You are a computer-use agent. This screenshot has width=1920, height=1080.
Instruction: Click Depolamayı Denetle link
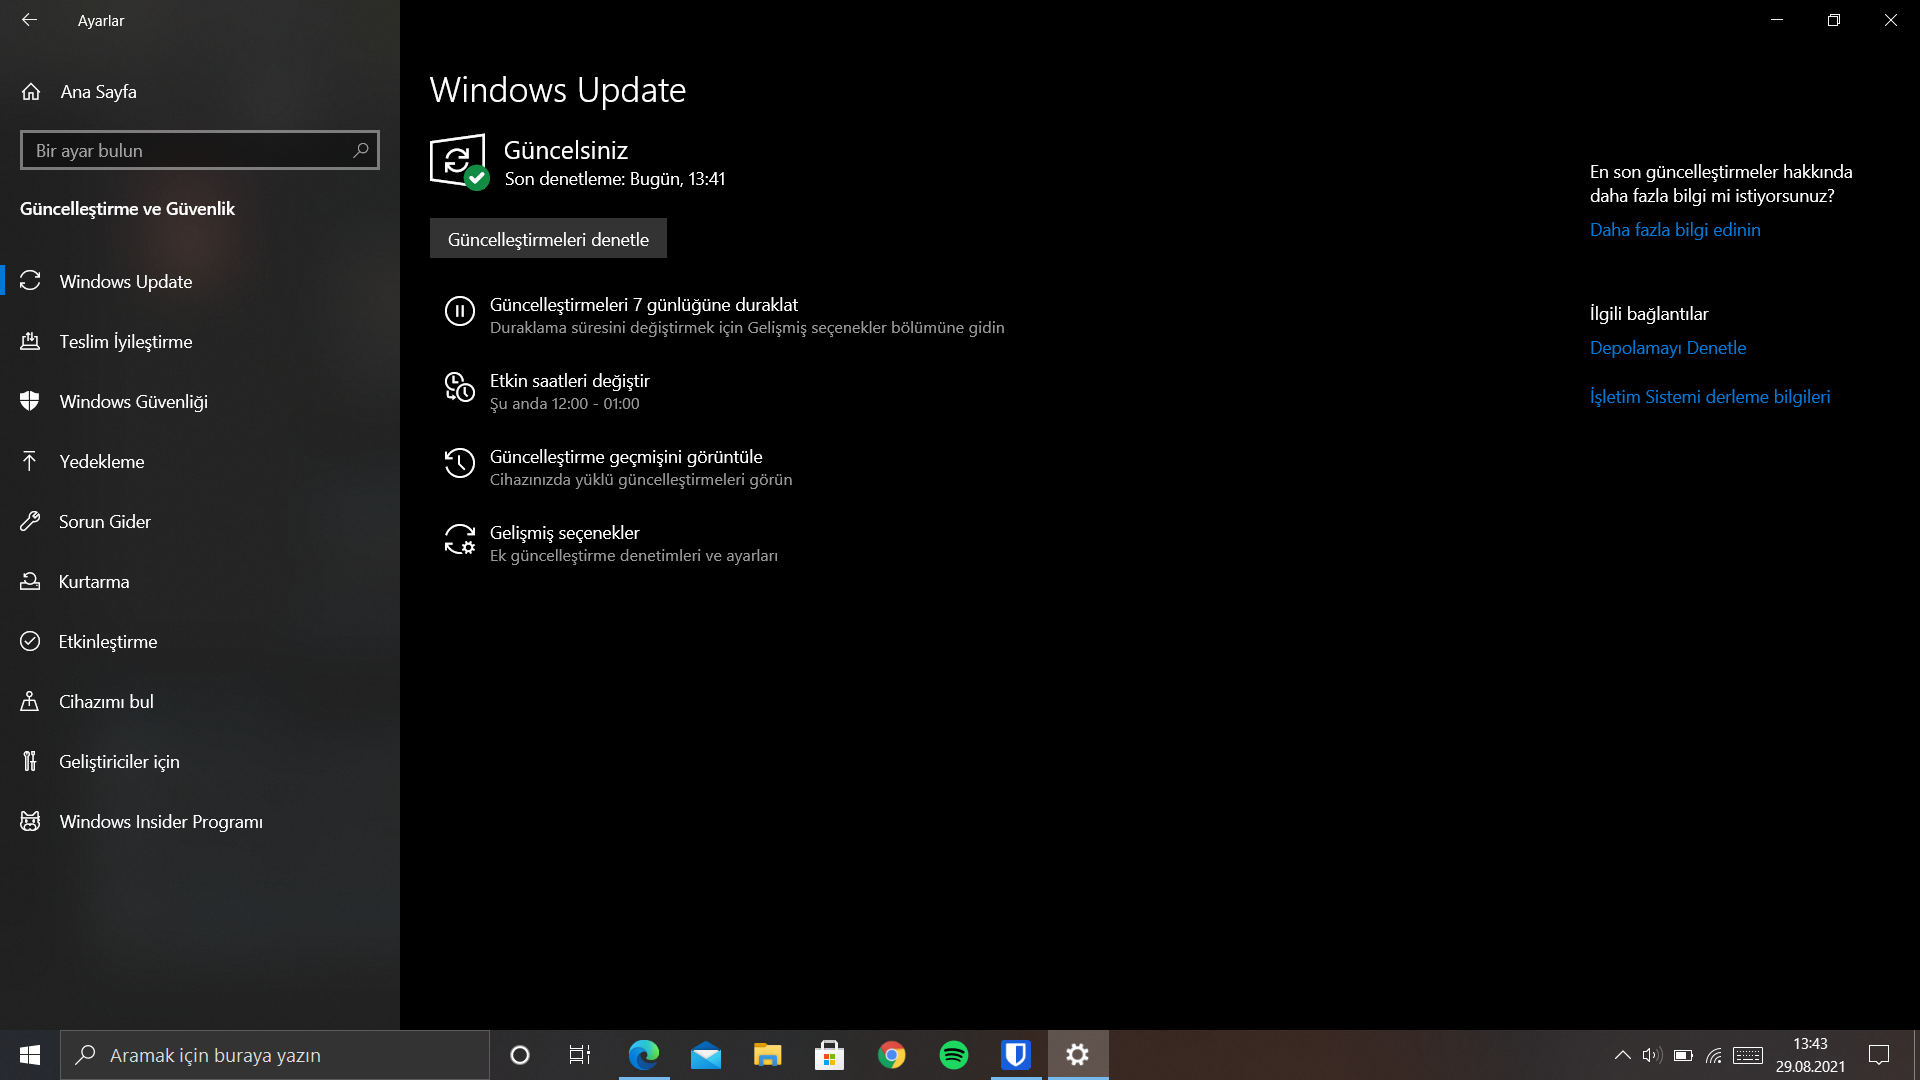[1668, 348]
